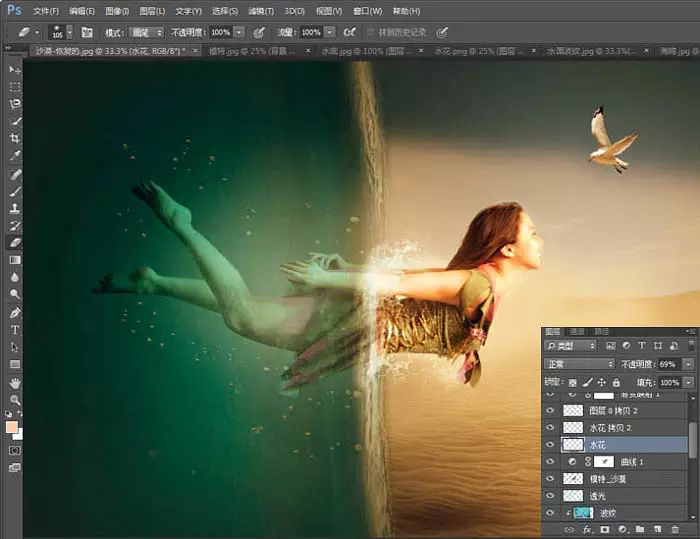Create a new group with folder icon

pos(640,528)
